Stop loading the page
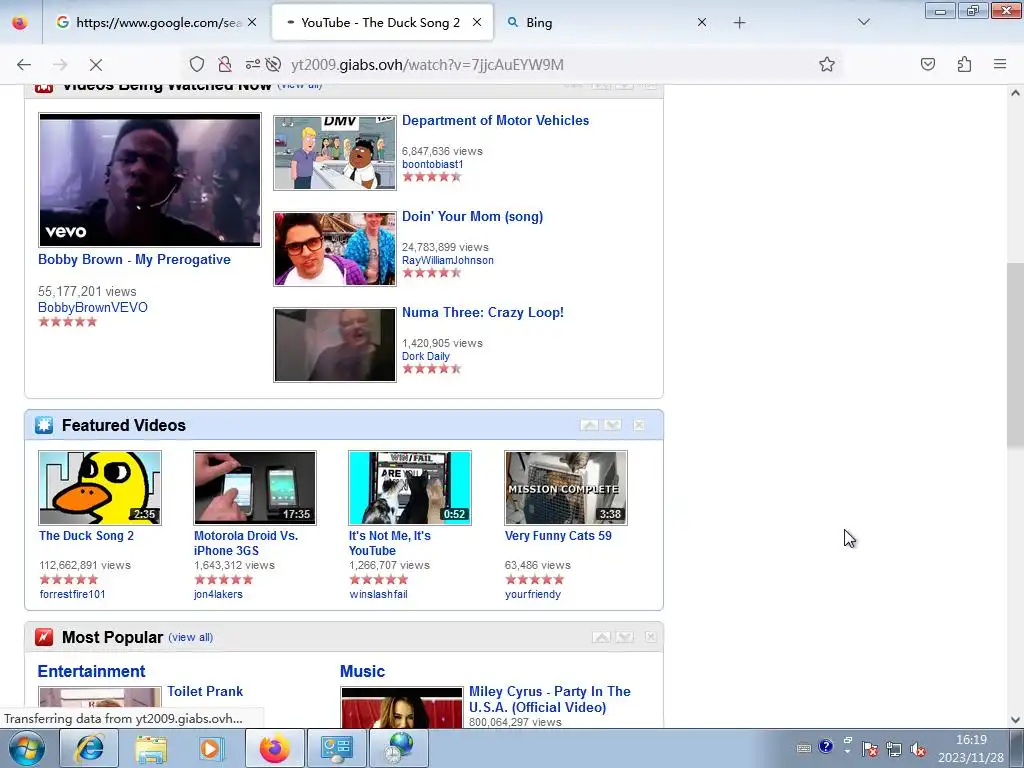This screenshot has width=1024, height=768. 95,65
